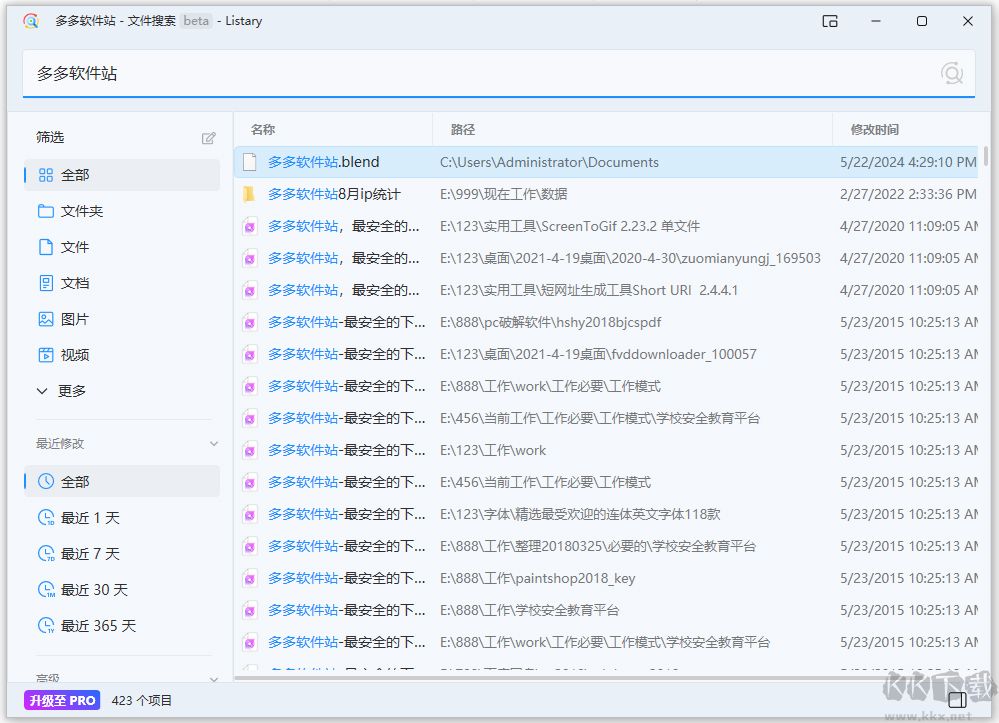The height and width of the screenshot is (723, 999).
Task: Click date 2/27/2022 2:33:36 PM
Action: [x=908, y=194]
